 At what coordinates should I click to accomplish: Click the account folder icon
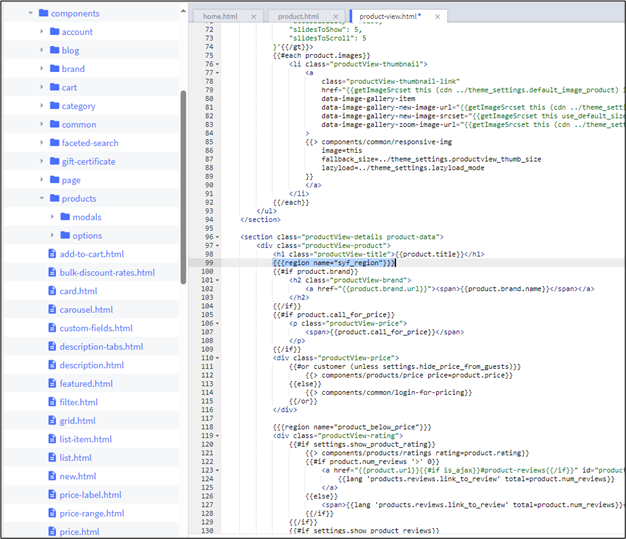click(x=54, y=32)
